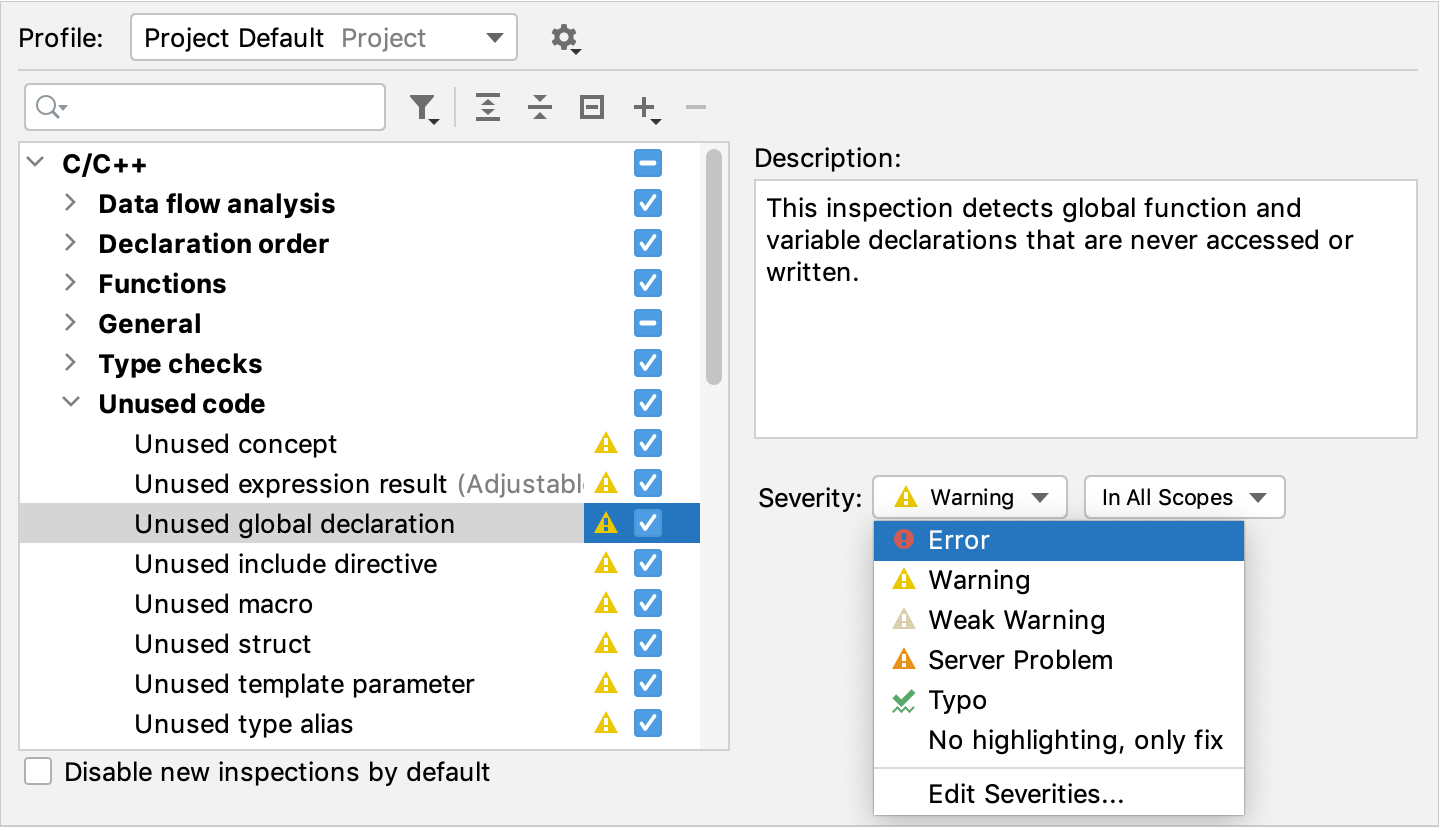This screenshot has height=831, width=1441.
Task: Expand the Data flow analysis node
Action: [70, 202]
